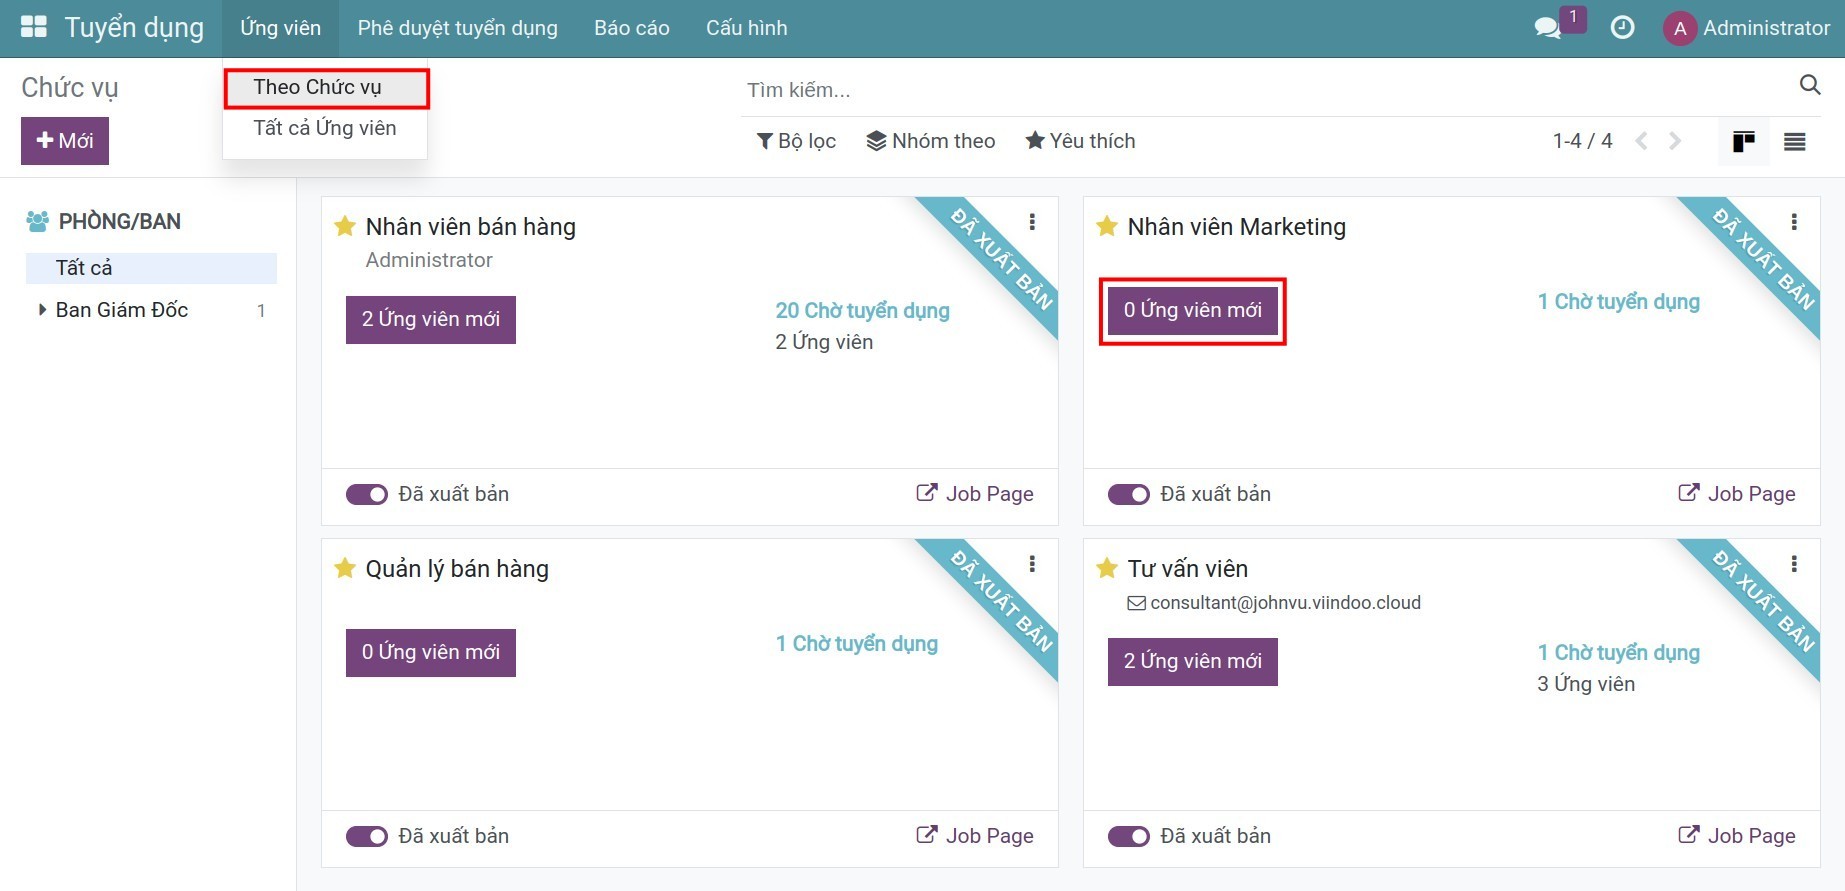Click 2 Ứng viên mới on Tư vấn viên

click(x=1192, y=661)
